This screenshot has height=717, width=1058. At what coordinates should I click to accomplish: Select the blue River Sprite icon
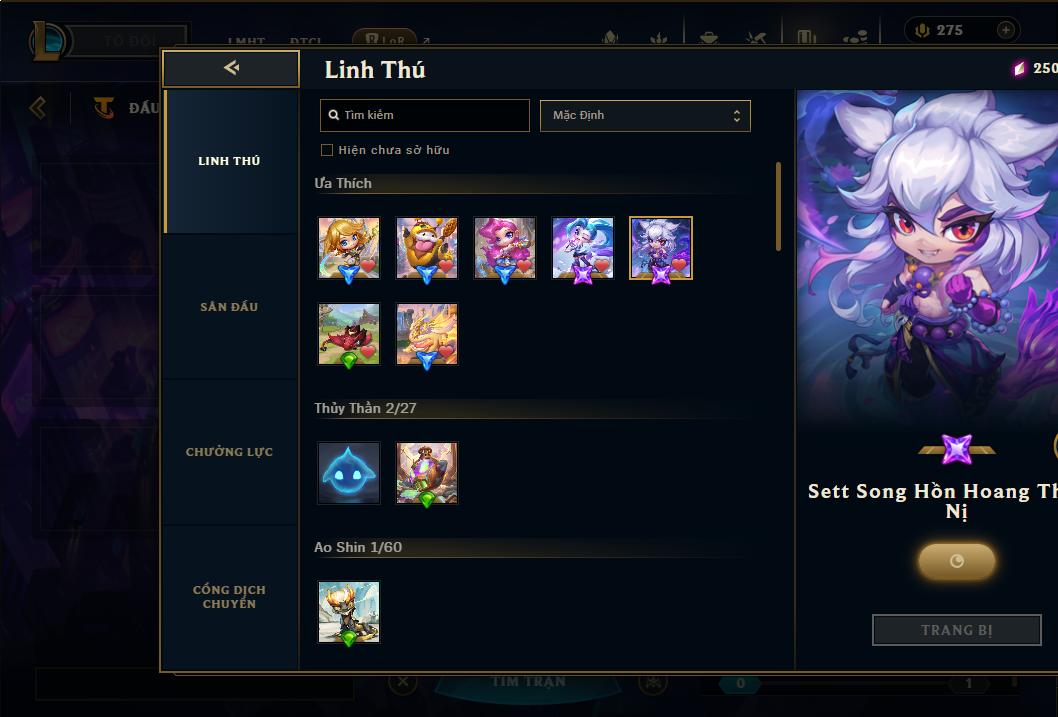coord(349,473)
